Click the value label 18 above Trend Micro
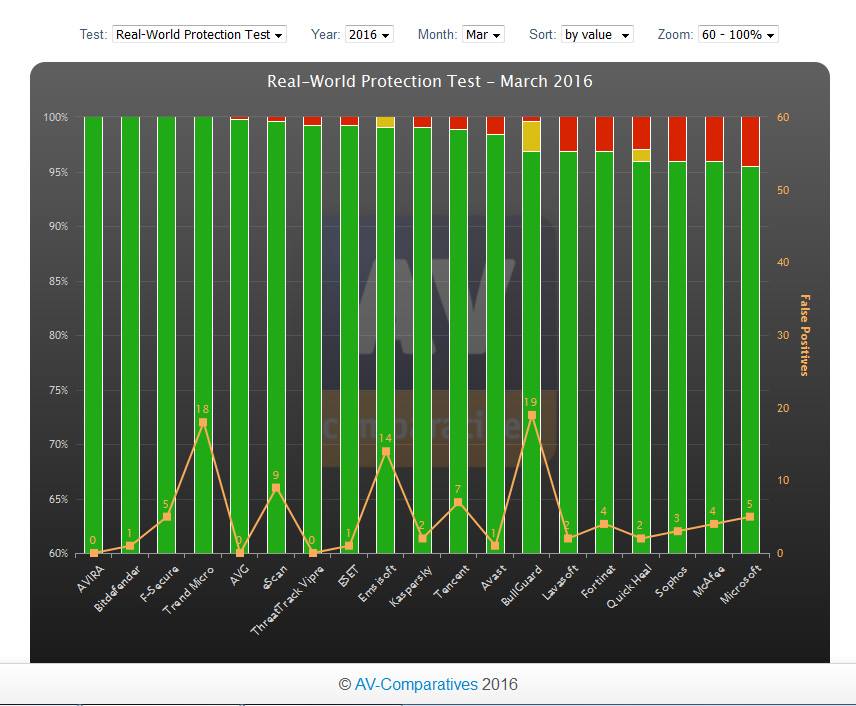The height and width of the screenshot is (706, 856). [x=202, y=409]
